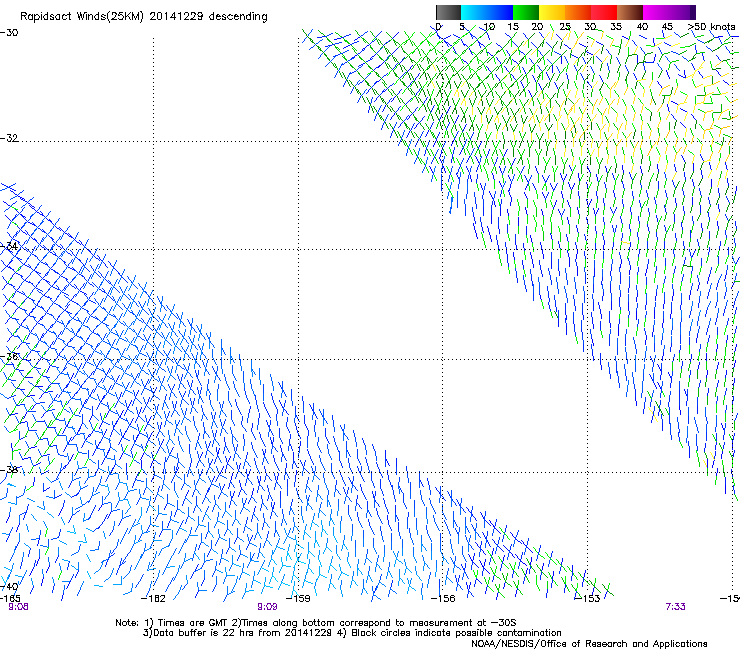Screen dimensions: 740x650
Task: Click the '0' legend scale label
Action: [439, 27]
